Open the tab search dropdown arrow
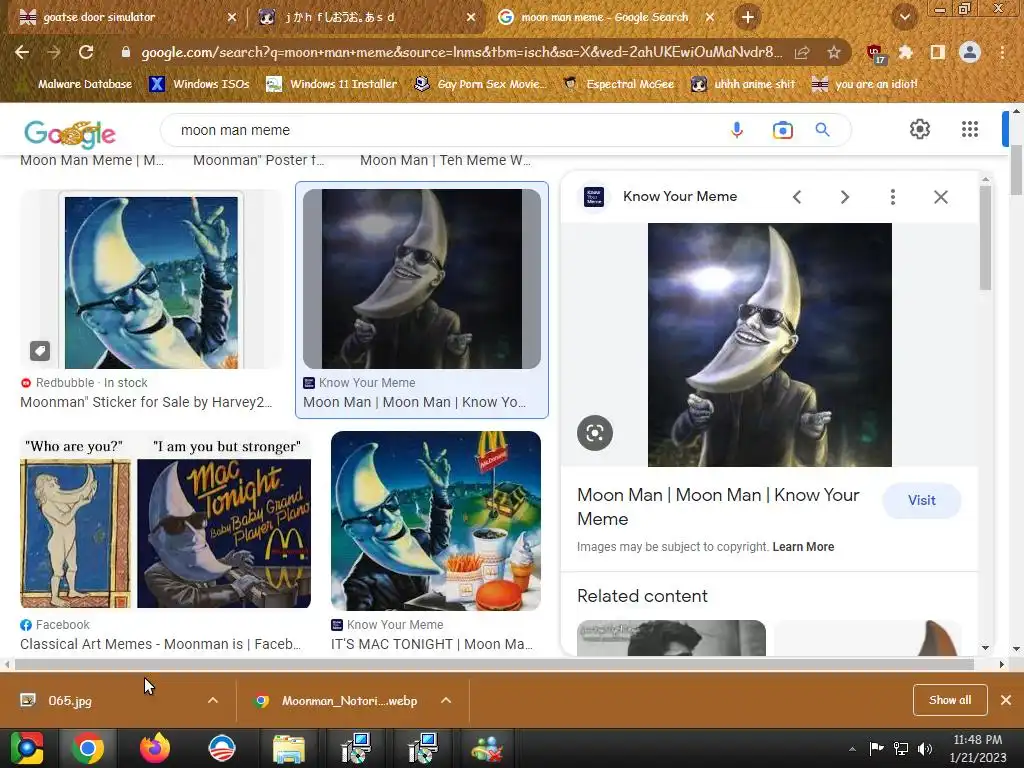Screen dimensions: 1024x768 pyautogui.click(x=904, y=17)
